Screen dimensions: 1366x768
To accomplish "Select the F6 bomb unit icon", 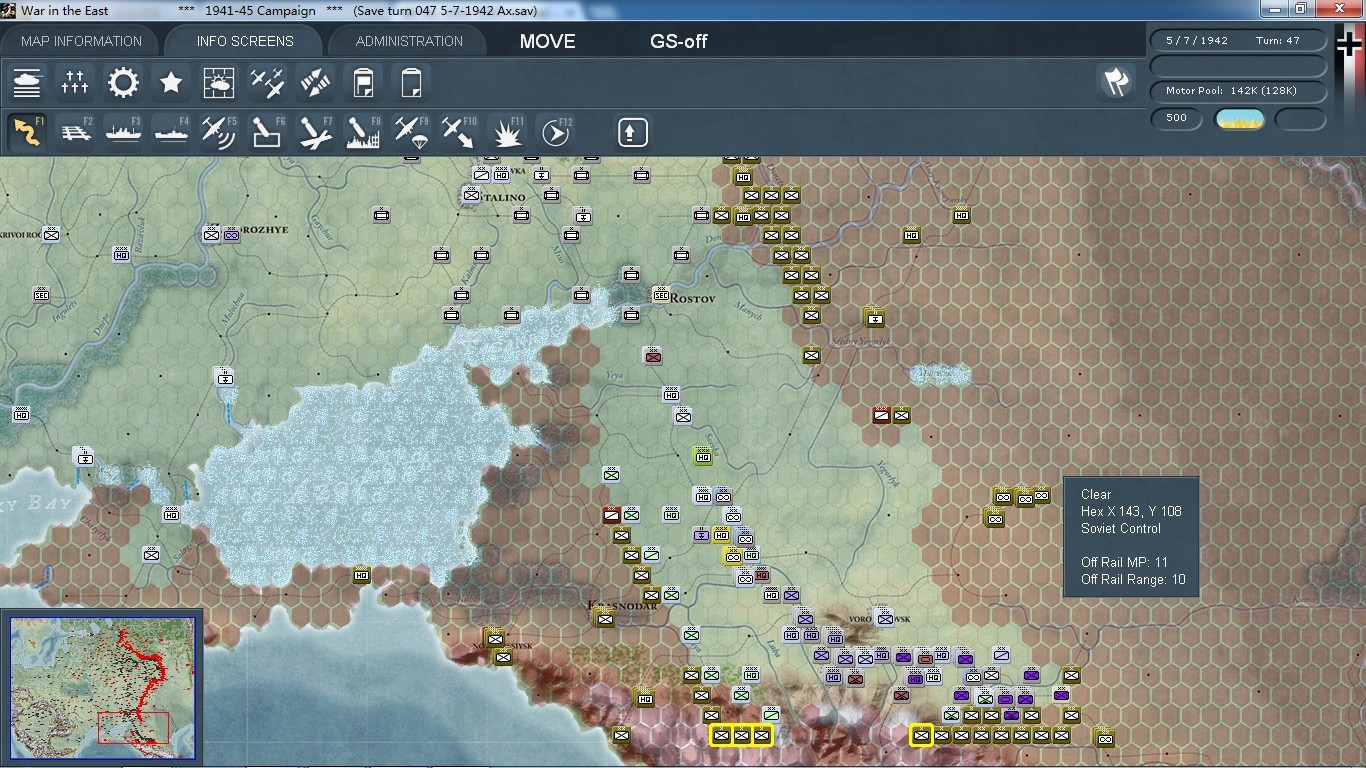I will pyautogui.click(x=267, y=132).
